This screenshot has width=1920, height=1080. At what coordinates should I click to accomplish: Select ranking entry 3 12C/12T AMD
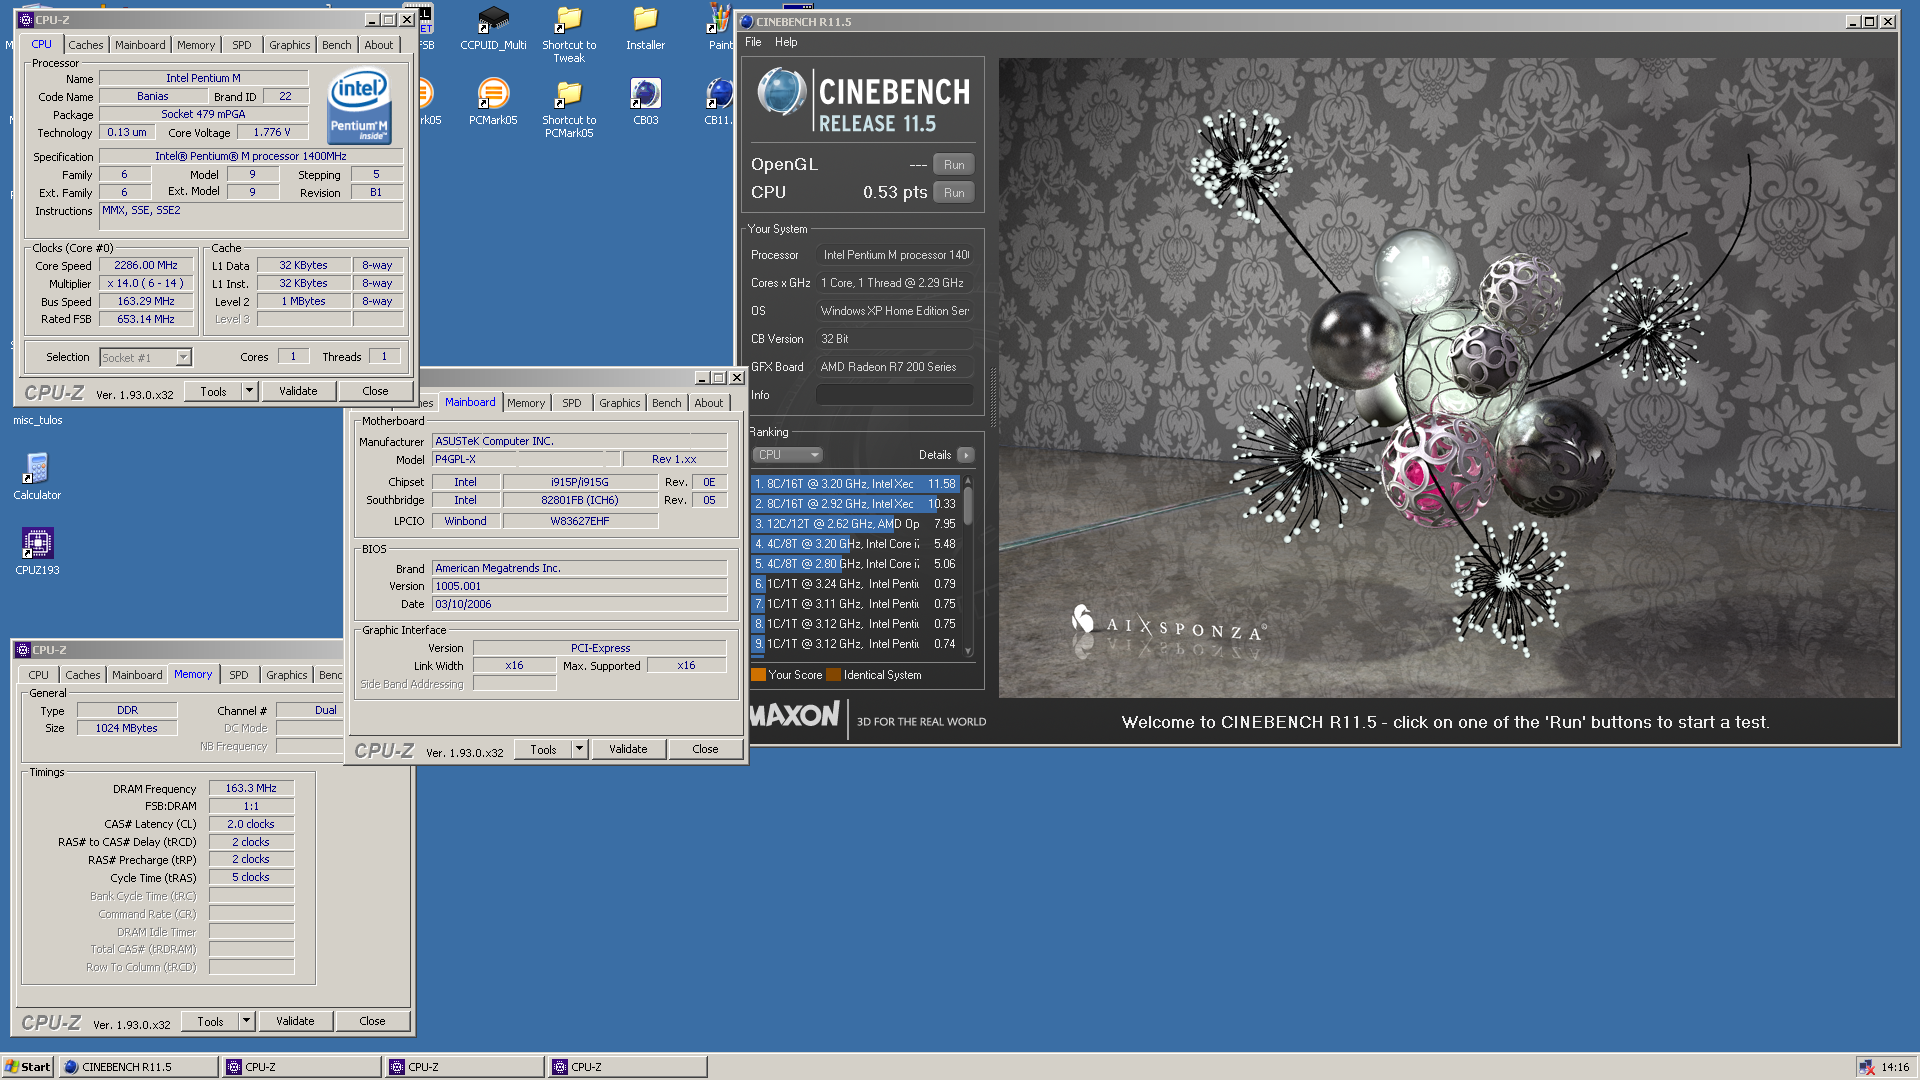click(855, 524)
